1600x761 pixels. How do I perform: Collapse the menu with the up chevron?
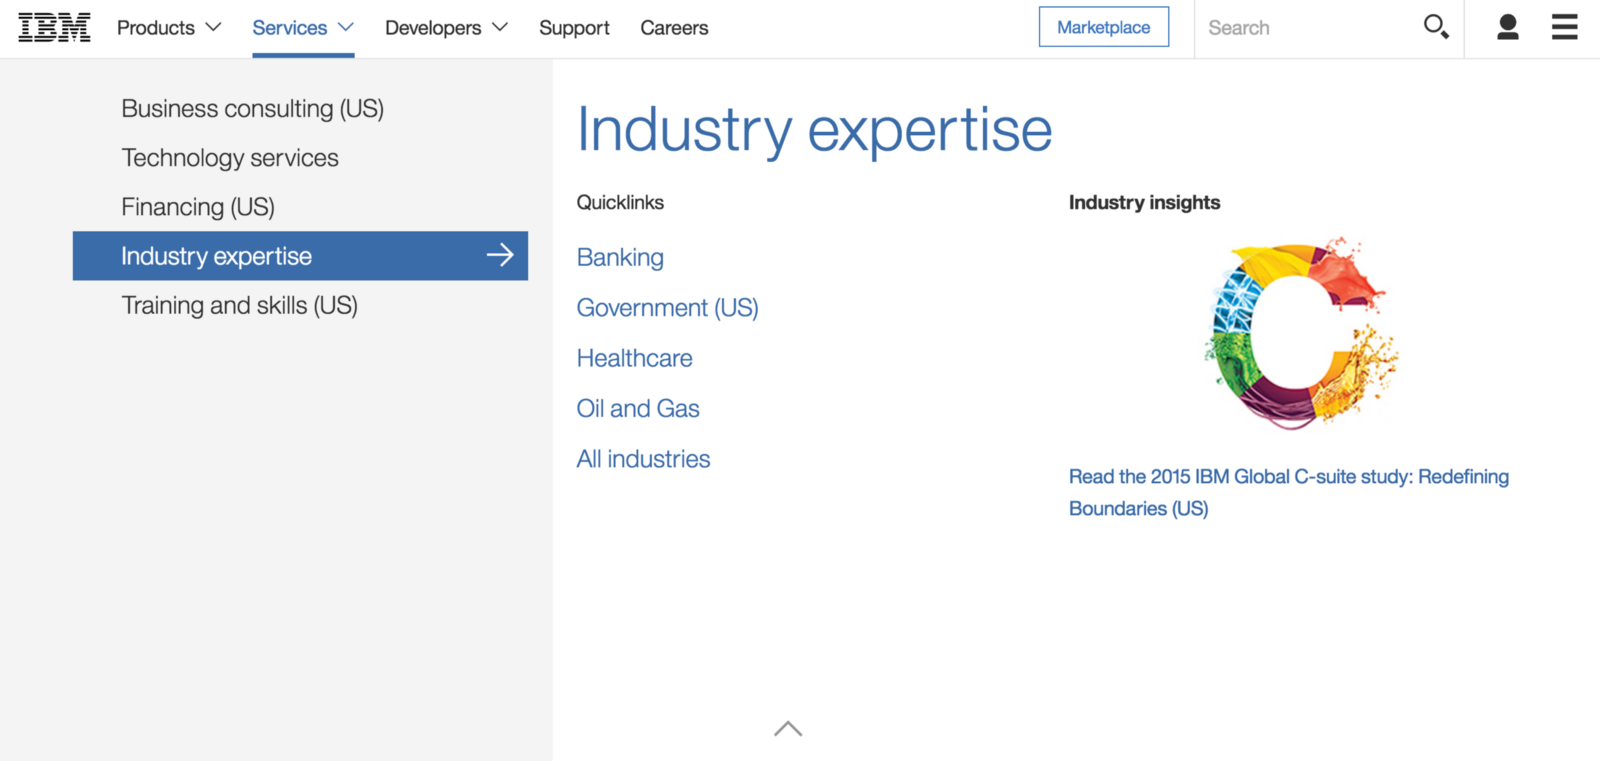788,729
